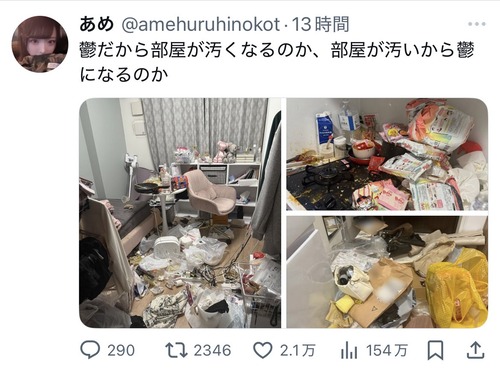Viewport: 500px width, 374px height.
Task: Open the views analytics bar-chart icon
Action: (349, 351)
